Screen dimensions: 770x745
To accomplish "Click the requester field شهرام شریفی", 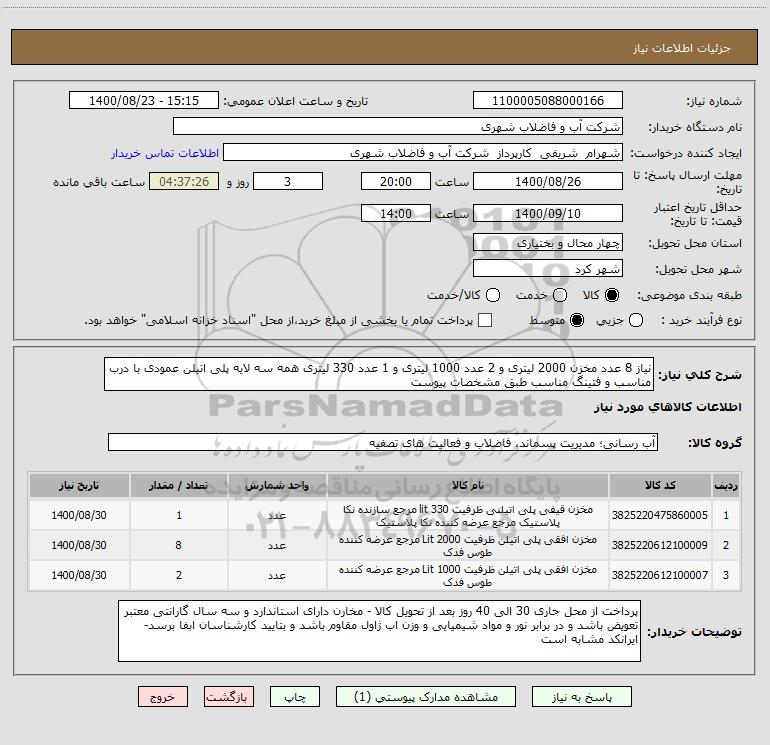I will click(x=423, y=153).
